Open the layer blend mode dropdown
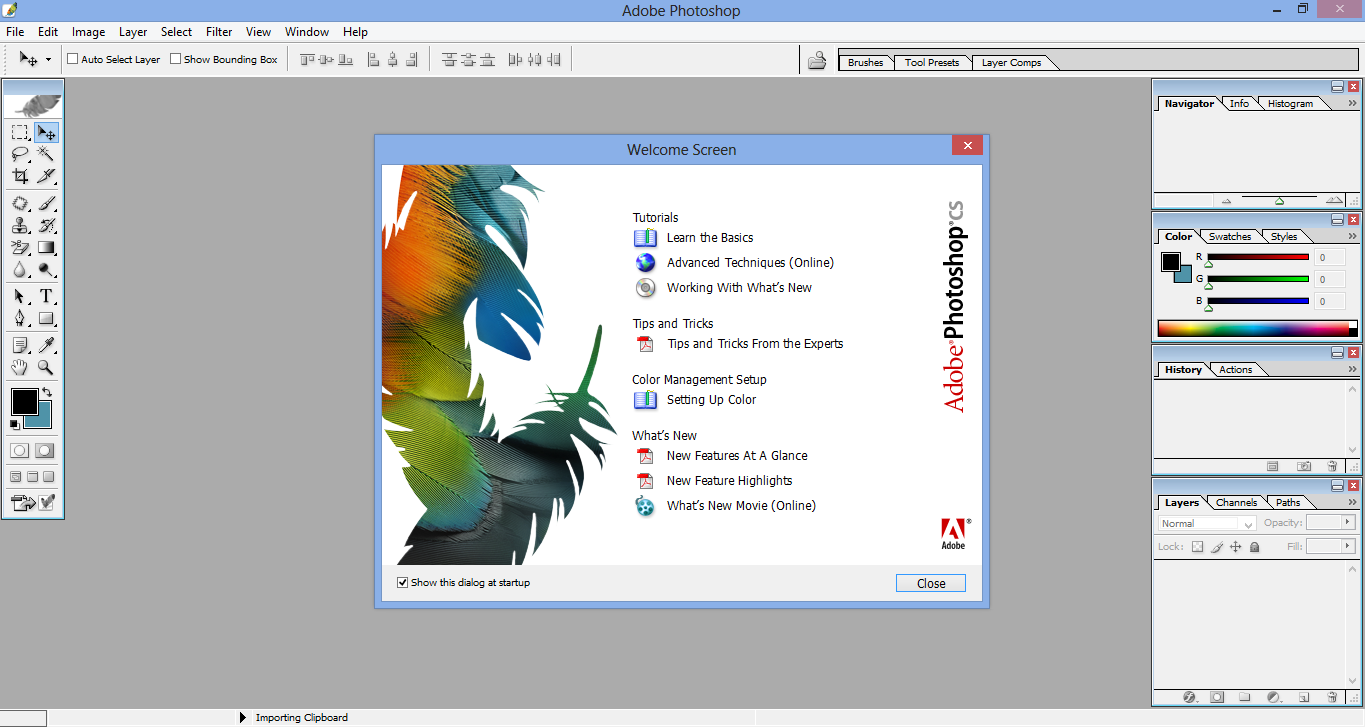Viewport: 1365px width, 727px height. click(1246, 523)
